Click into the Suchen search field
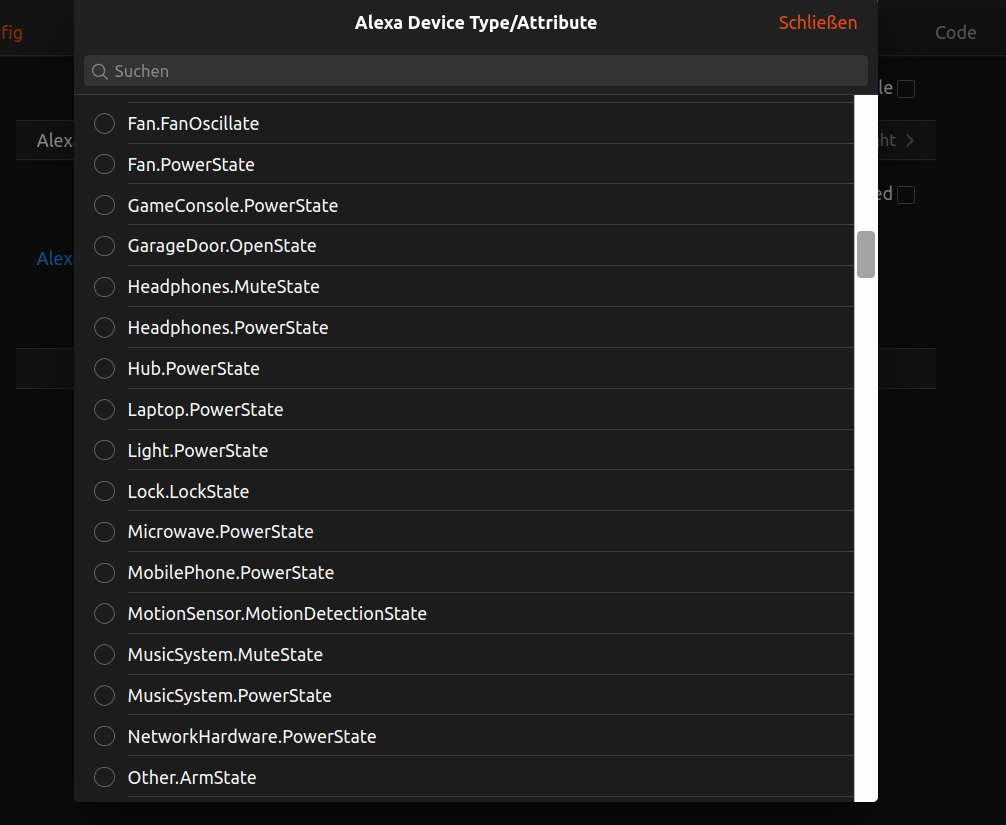The image size is (1006, 825). [x=480, y=71]
